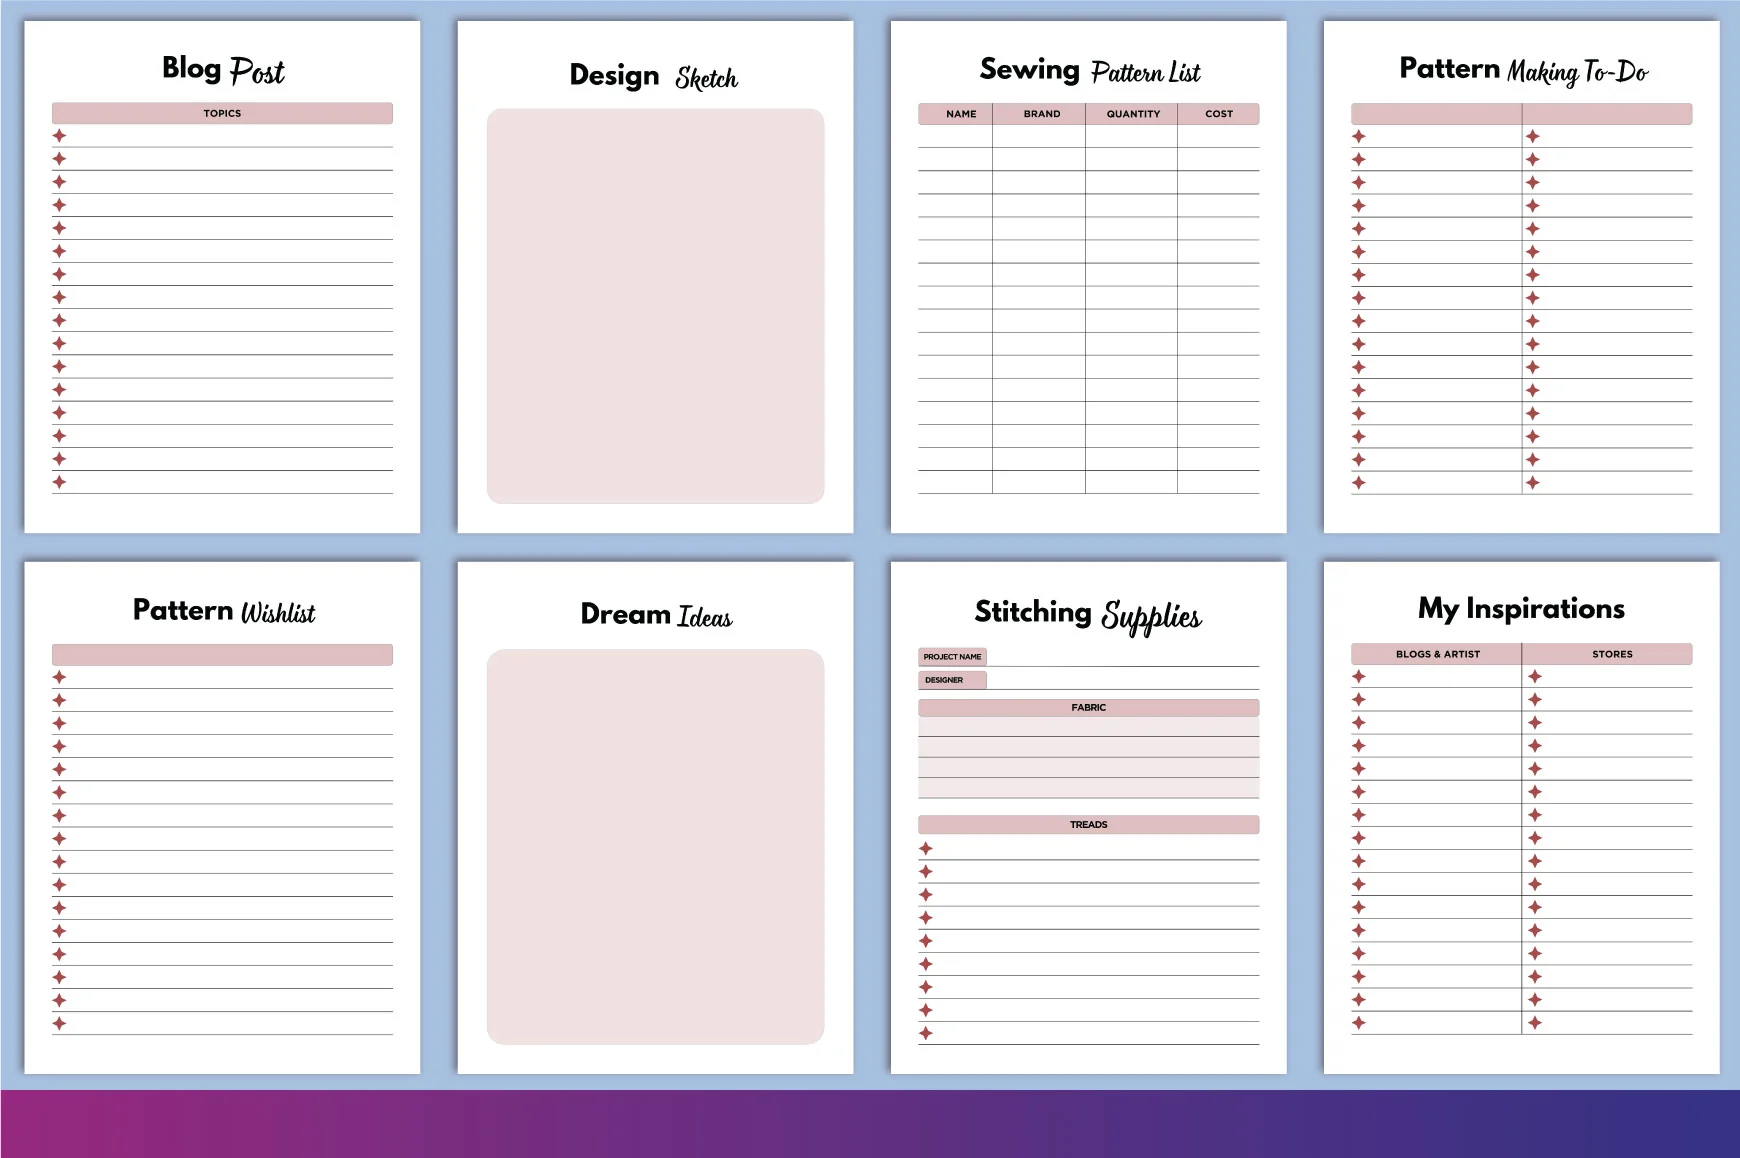The image size is (1740, 1158).
Task: Click the last star bullet on Pattern Wishlist
Action: [x=59, y=1023]
